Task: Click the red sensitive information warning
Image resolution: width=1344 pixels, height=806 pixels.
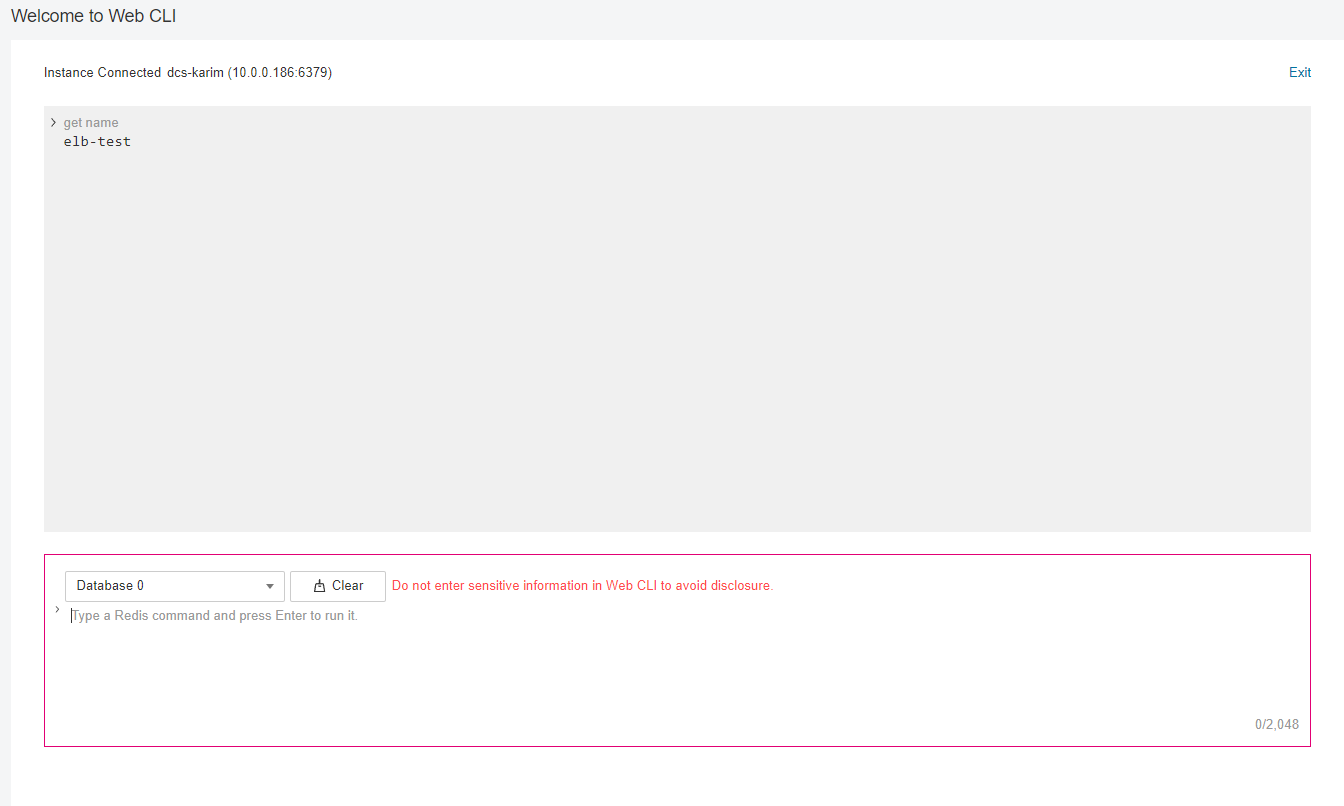Action: [582, 586]
